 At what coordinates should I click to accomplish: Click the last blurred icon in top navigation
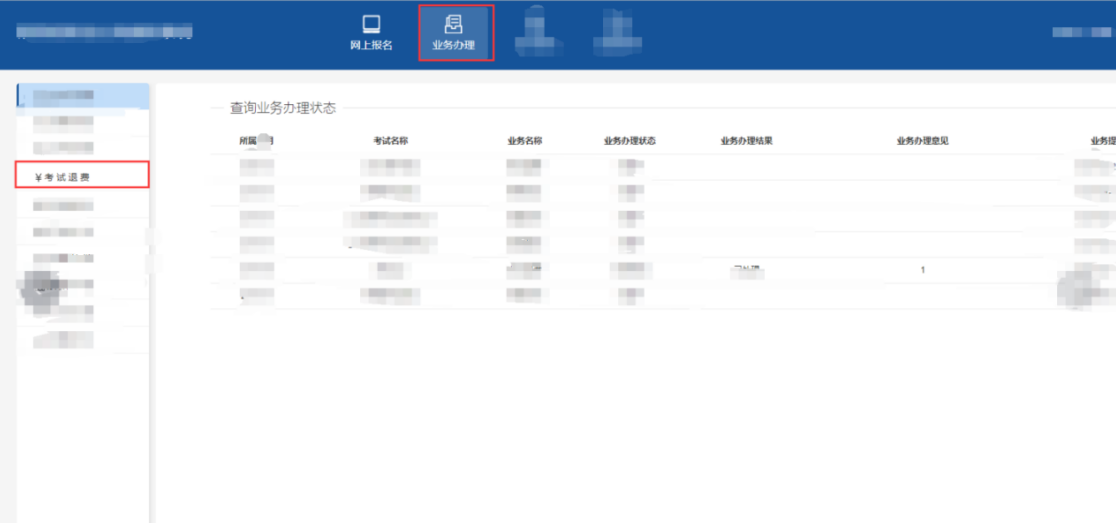coord(616,32)
